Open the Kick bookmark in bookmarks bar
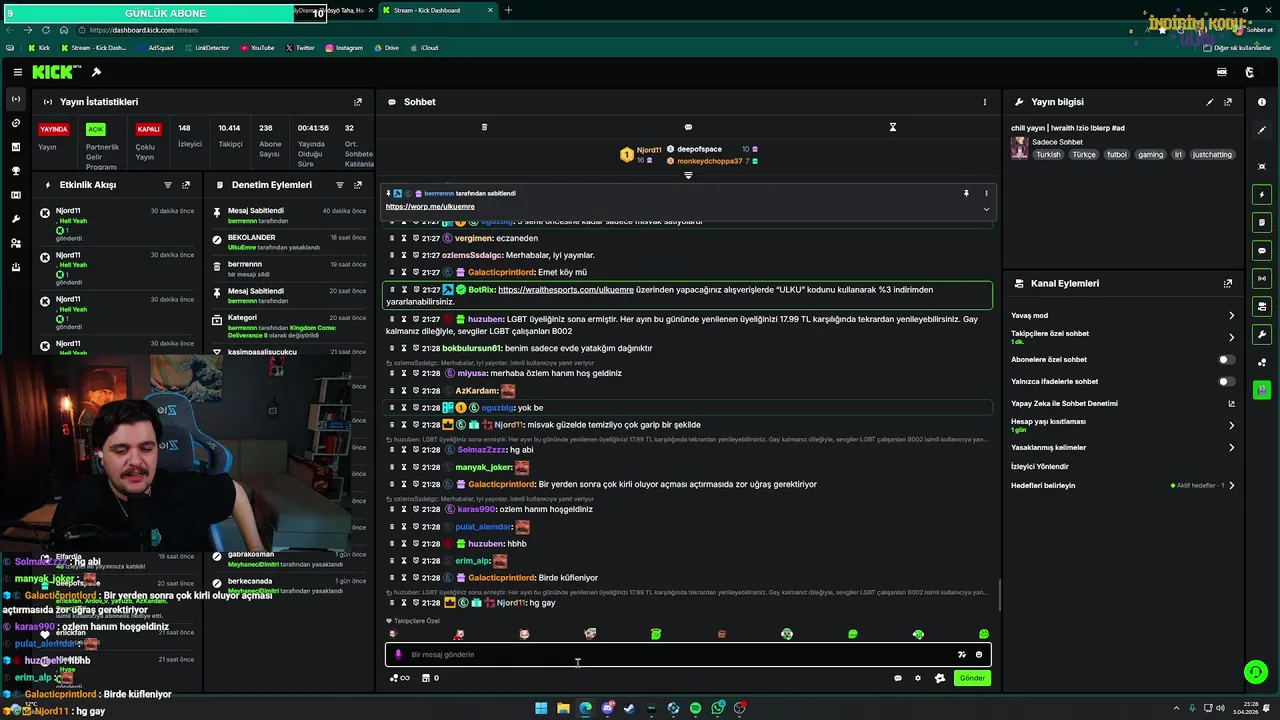 pos(40,48)
